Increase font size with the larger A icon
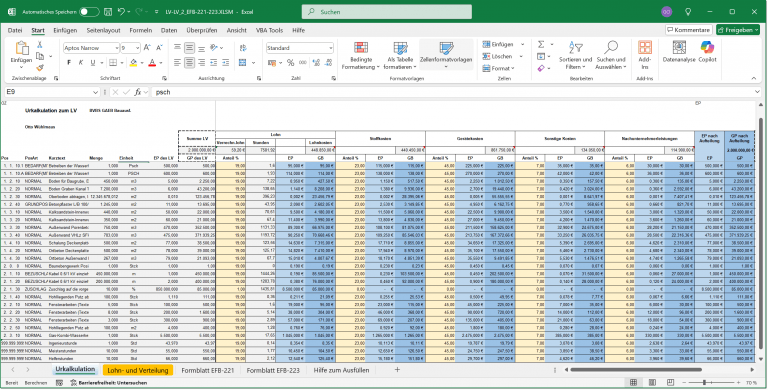Screen dimensions: 768x390 [x=148, y=48]
